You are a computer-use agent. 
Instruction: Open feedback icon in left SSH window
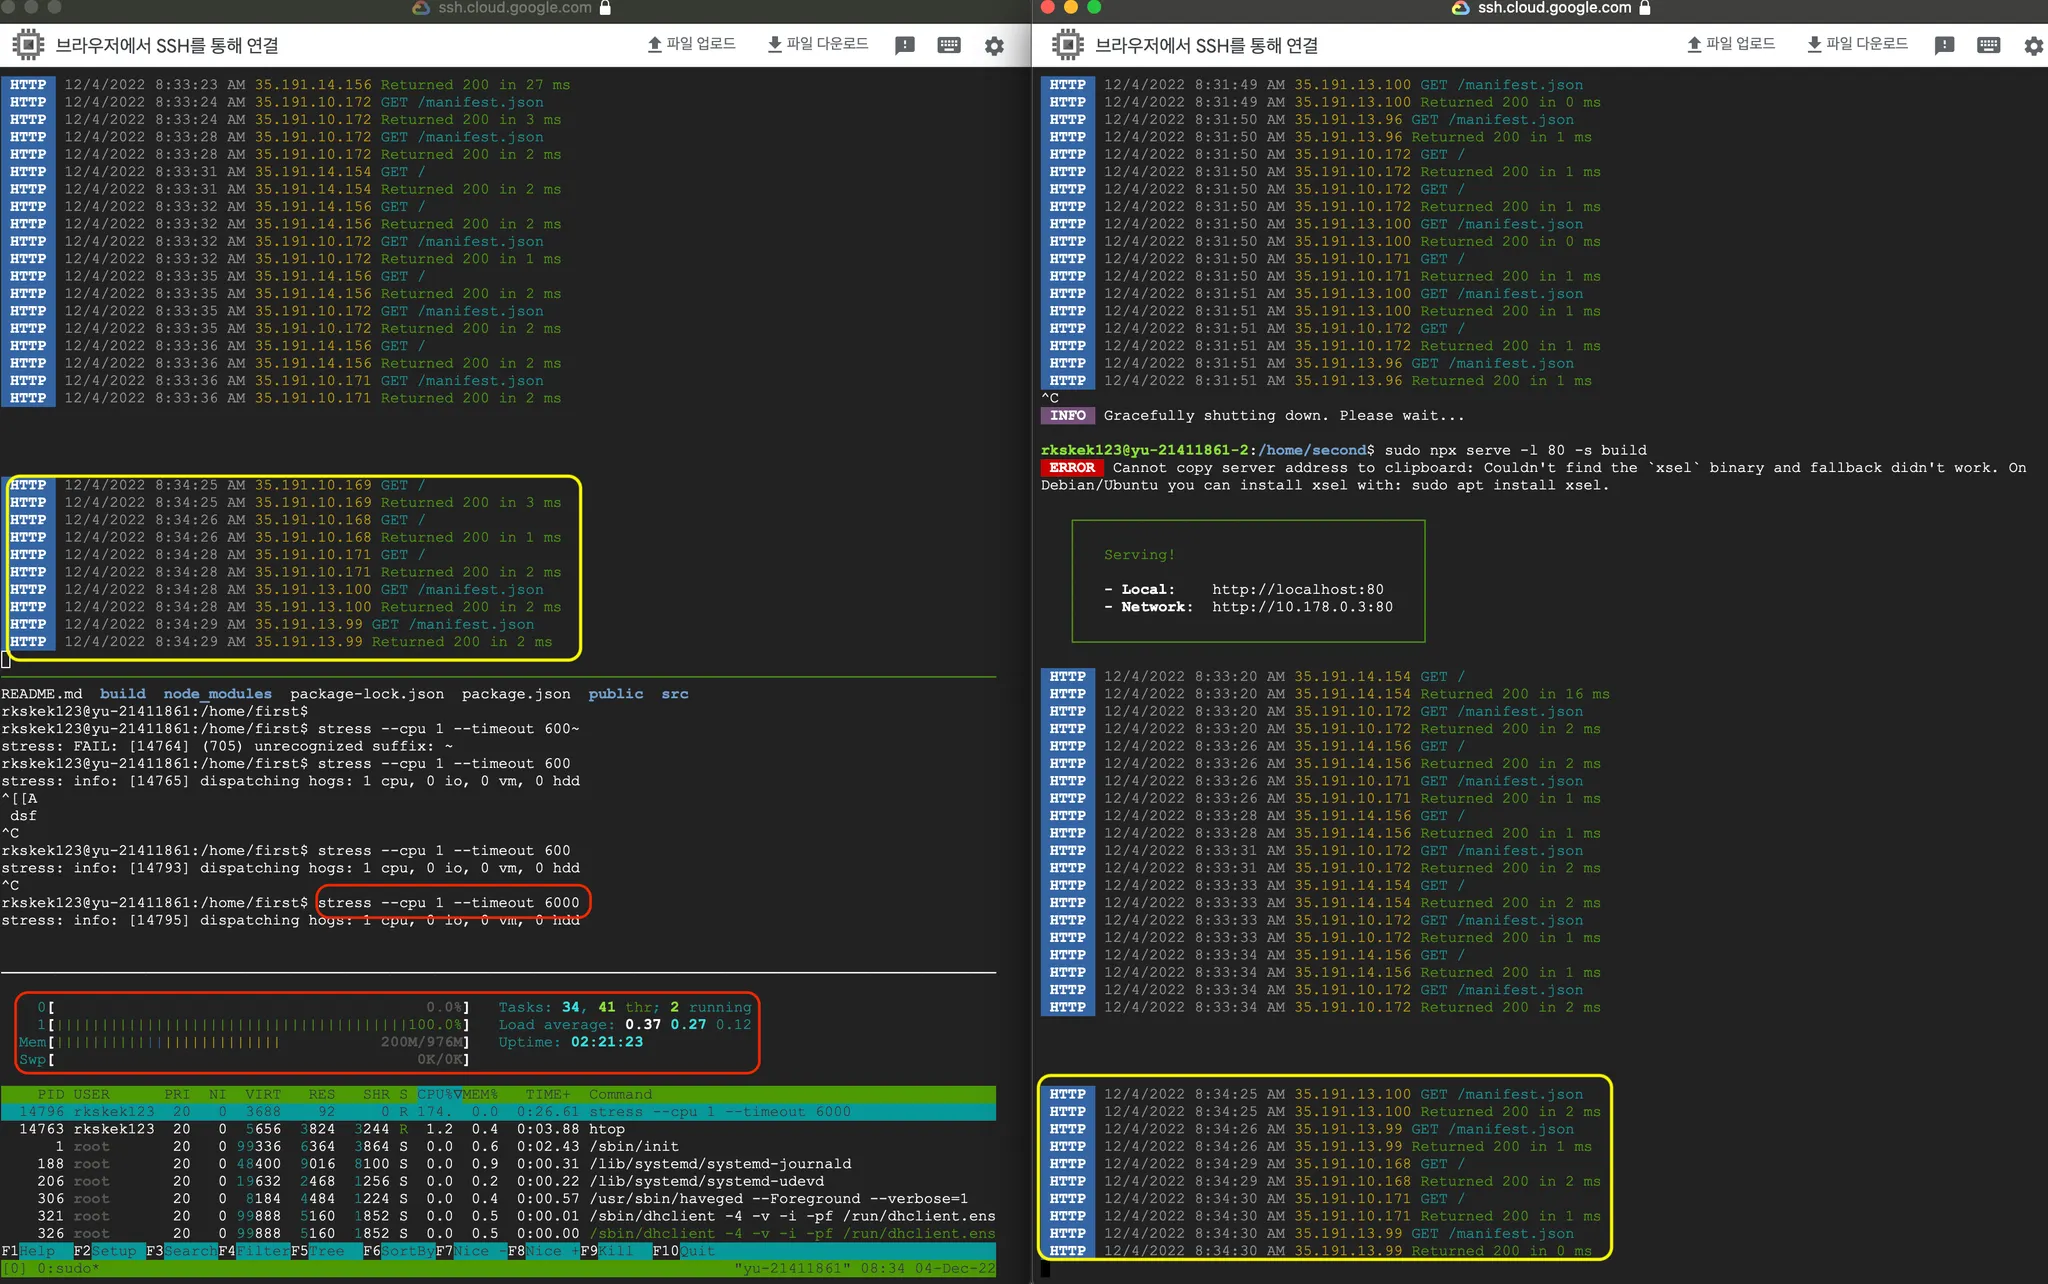pos(905,45)
